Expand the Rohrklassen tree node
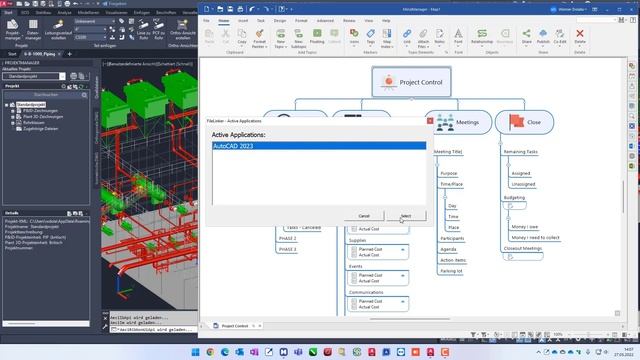Screen dimensions: 640x360 (13, 123)
